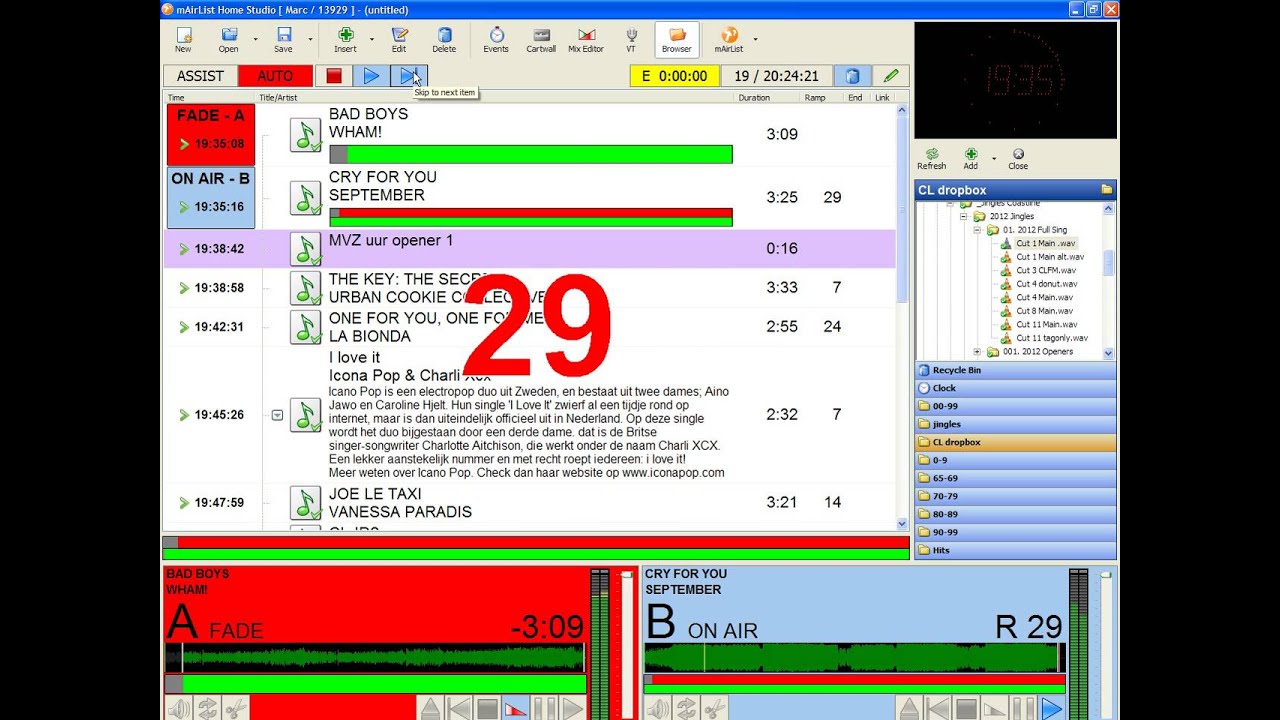Toggle the Browser panel button
Screen dimensions: 1280x720
click(677, 40)
